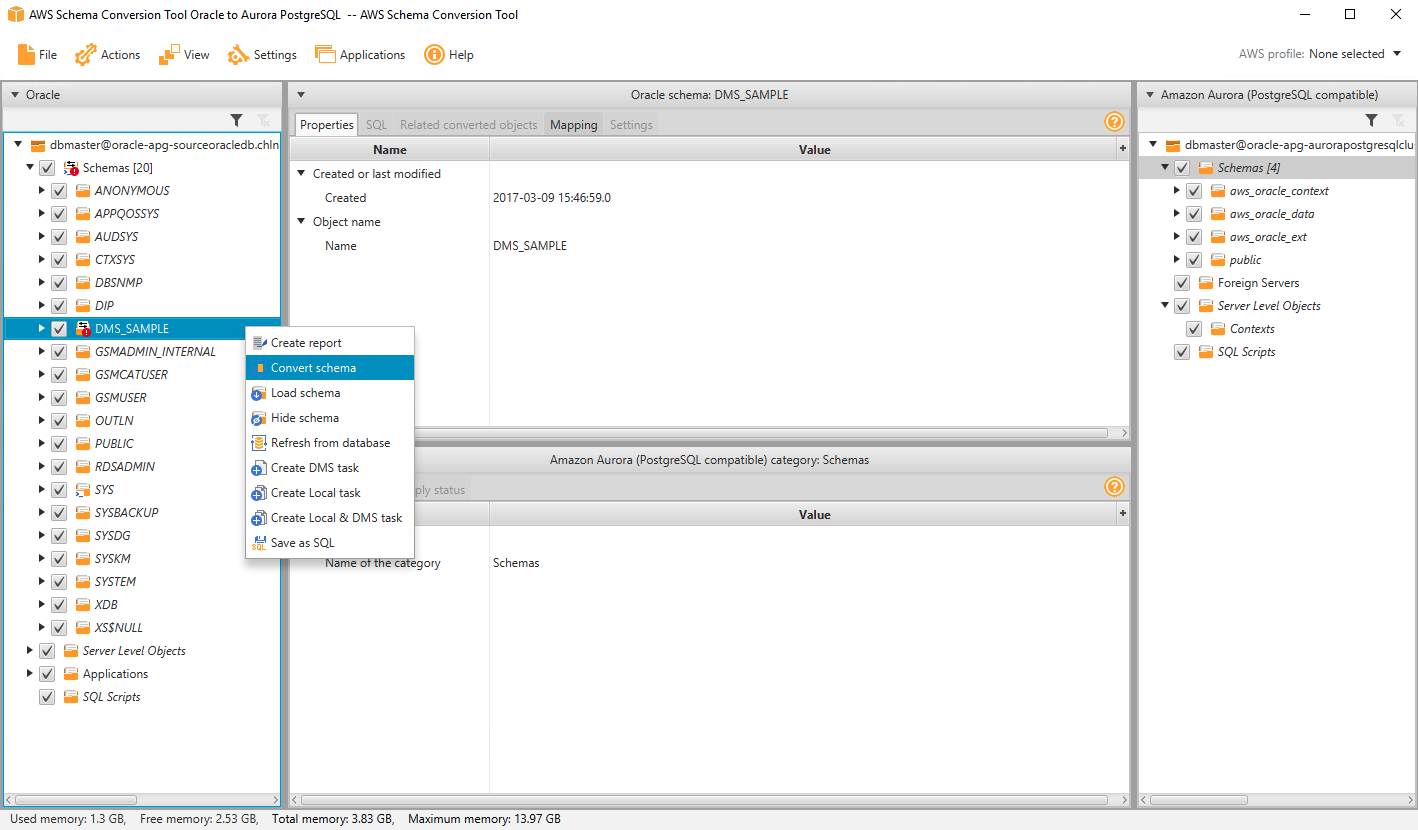The height and width of the screenshot is (830, 1418).
Task: Open the Related converted objects tab
Action: (469, 125)
